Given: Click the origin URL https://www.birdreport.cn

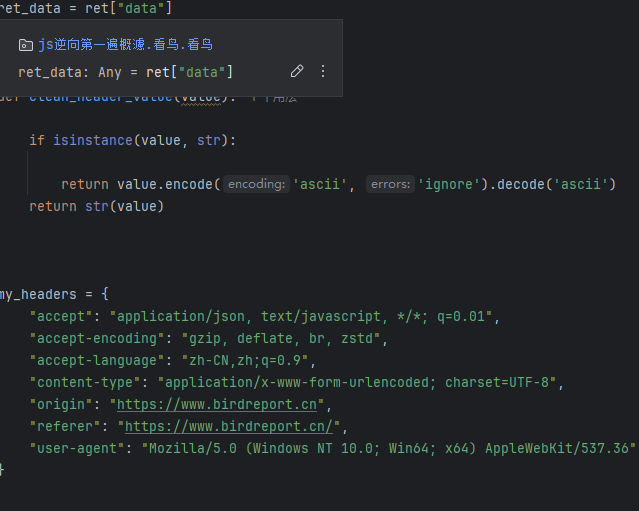Looking at the screenshot, I should pyautogui.click(x=217, y=405).
